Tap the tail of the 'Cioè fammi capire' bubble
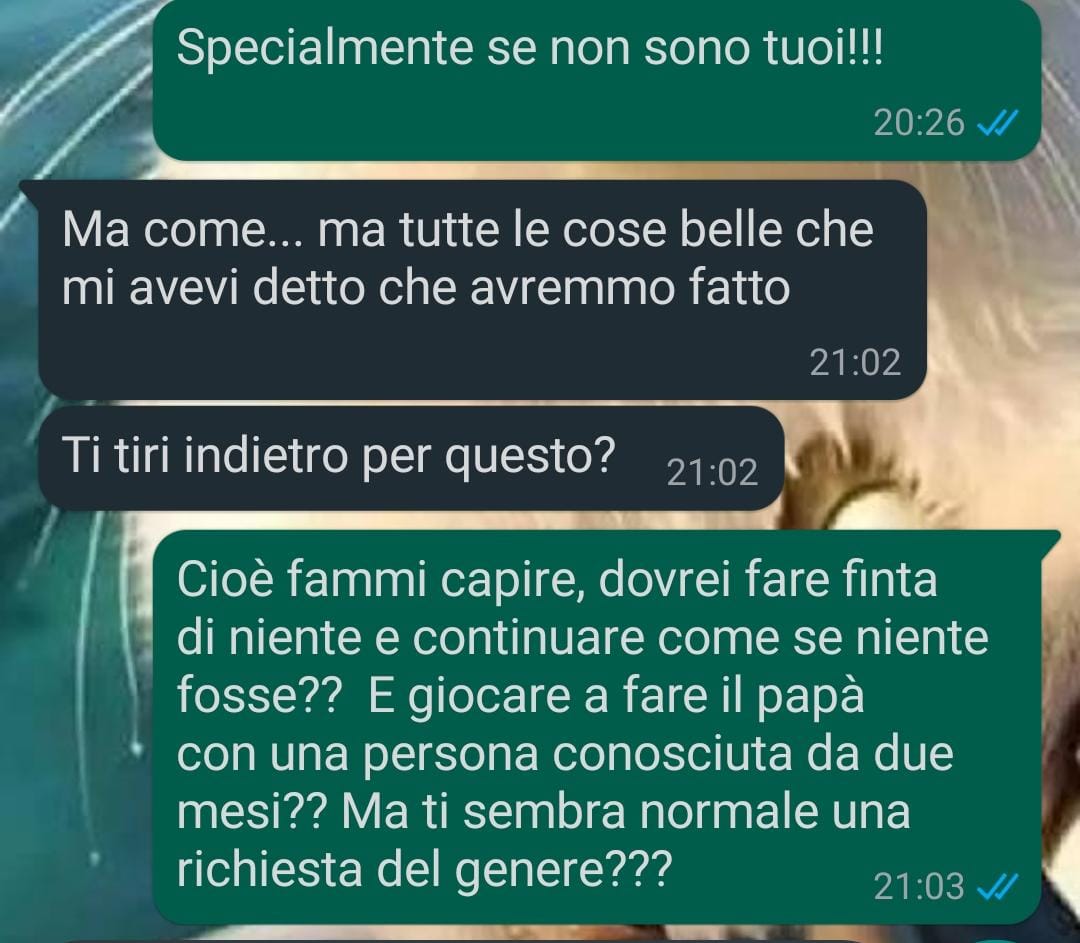Image resolution: width=1080 pixels, height=943 pixels. coord(1050,539)
